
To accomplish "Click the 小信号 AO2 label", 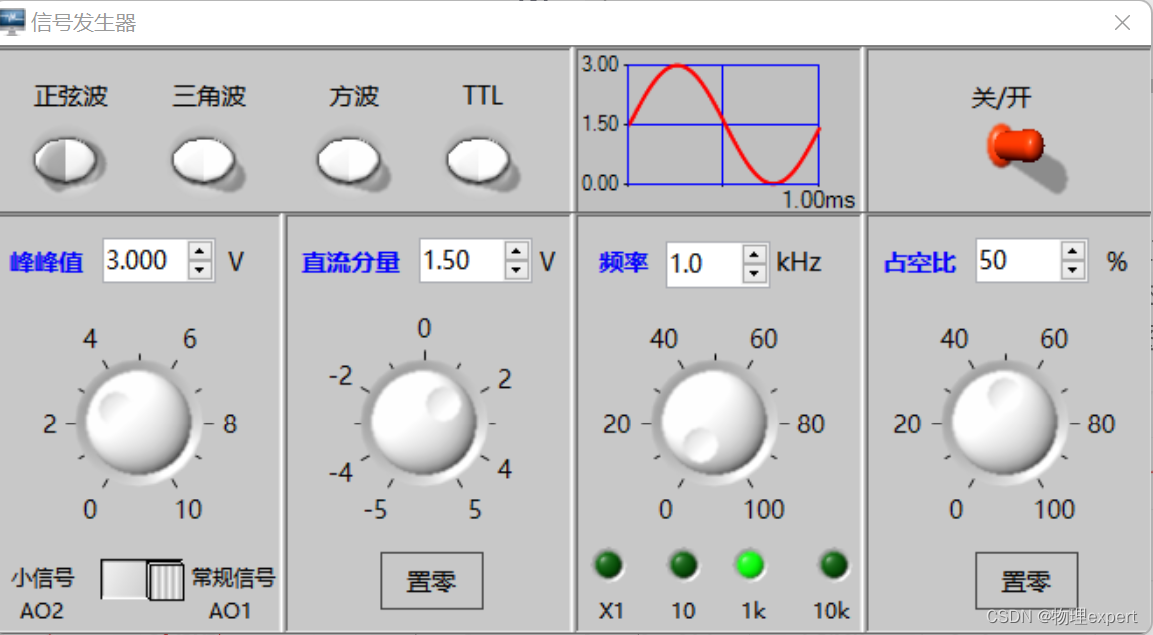I will point(43,594).
